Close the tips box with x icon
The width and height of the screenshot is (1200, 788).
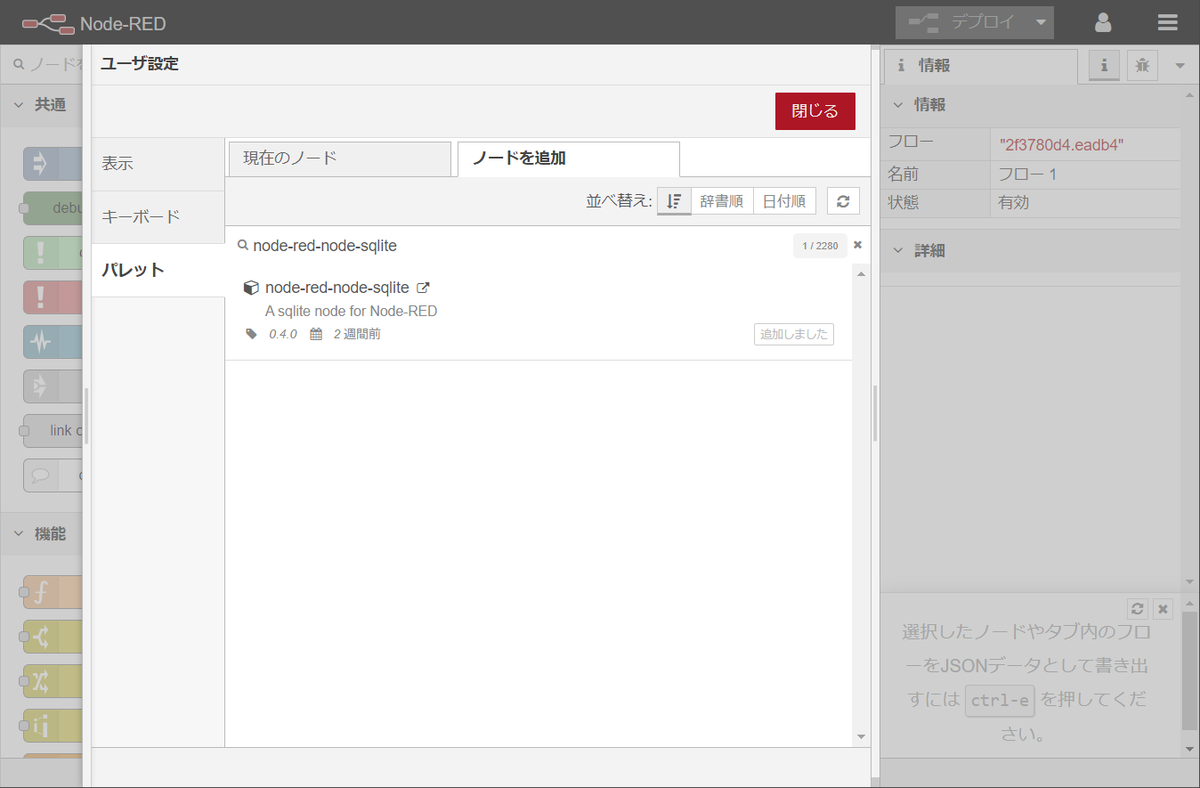tap(1162, 608)
